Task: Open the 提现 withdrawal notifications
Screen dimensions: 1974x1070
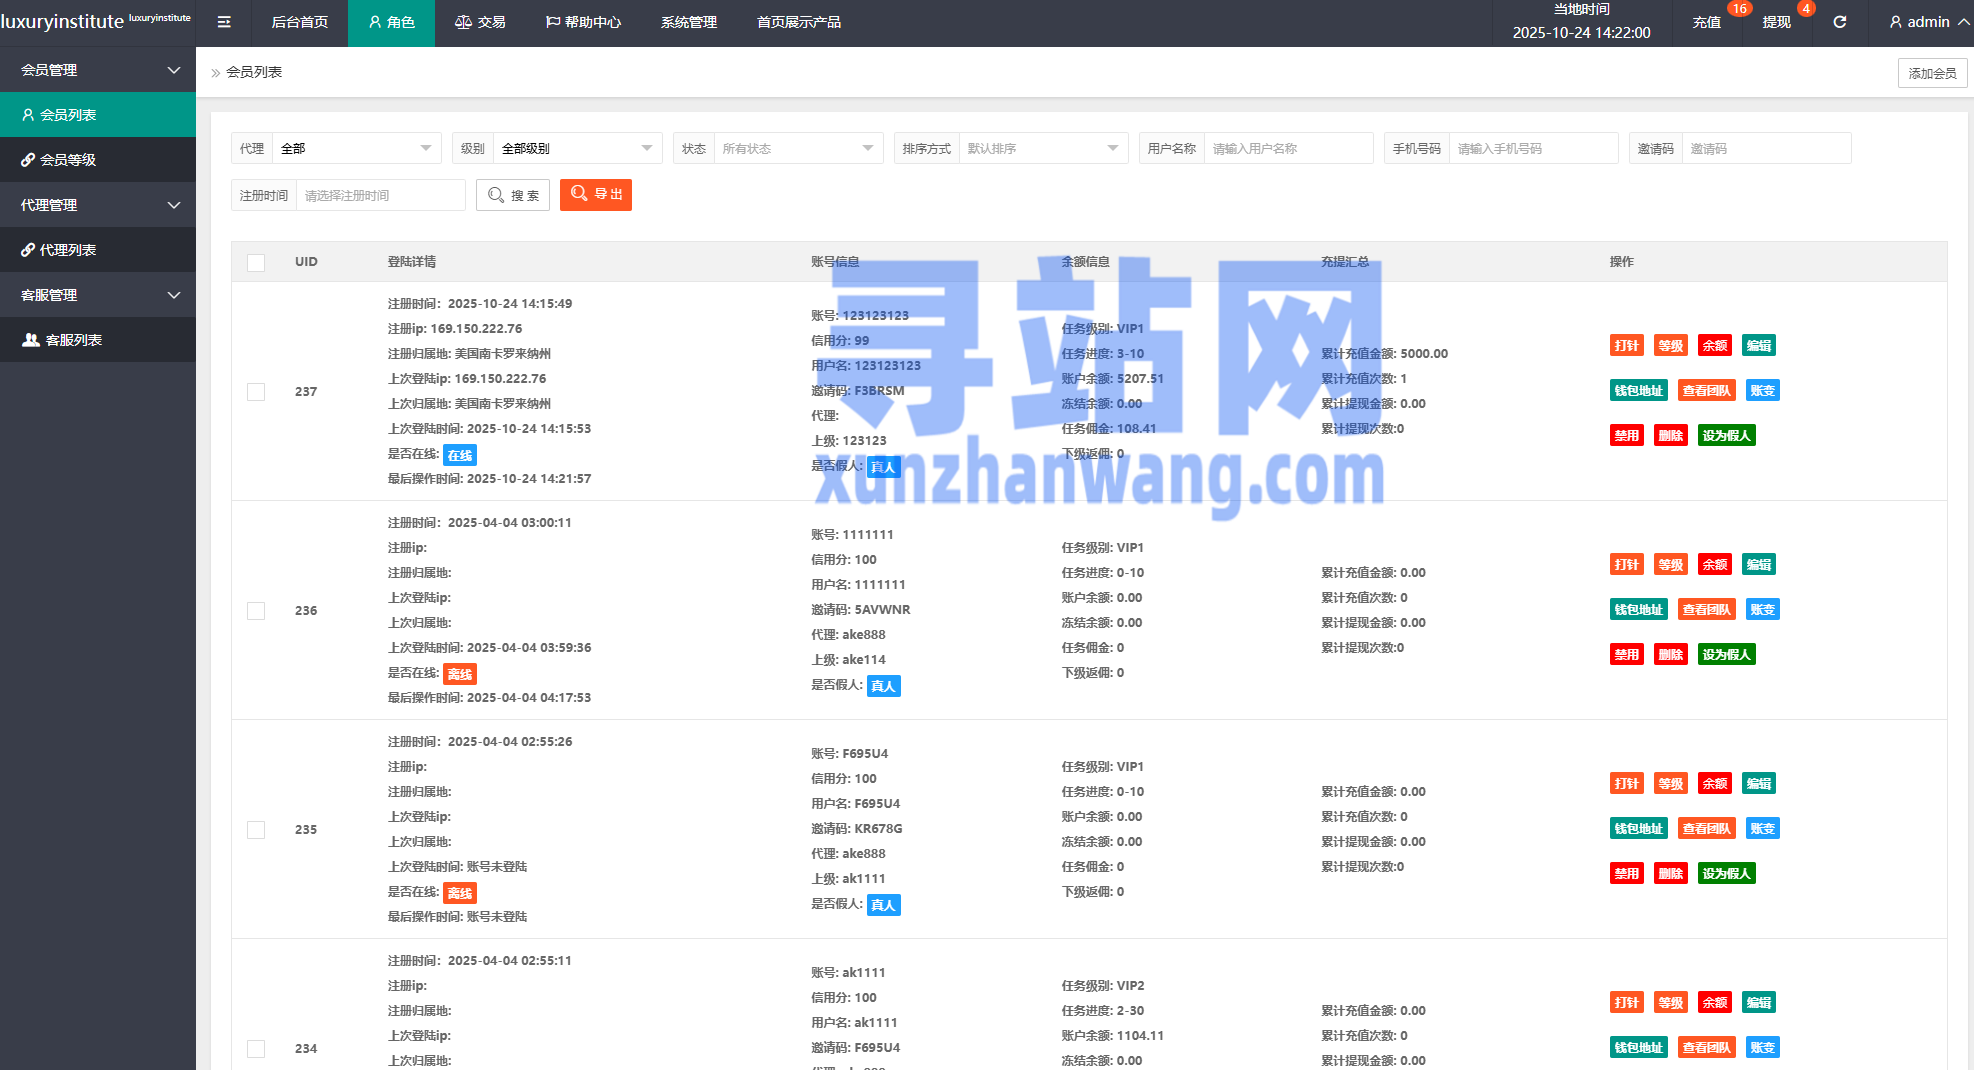Action: click(1776, 22)
